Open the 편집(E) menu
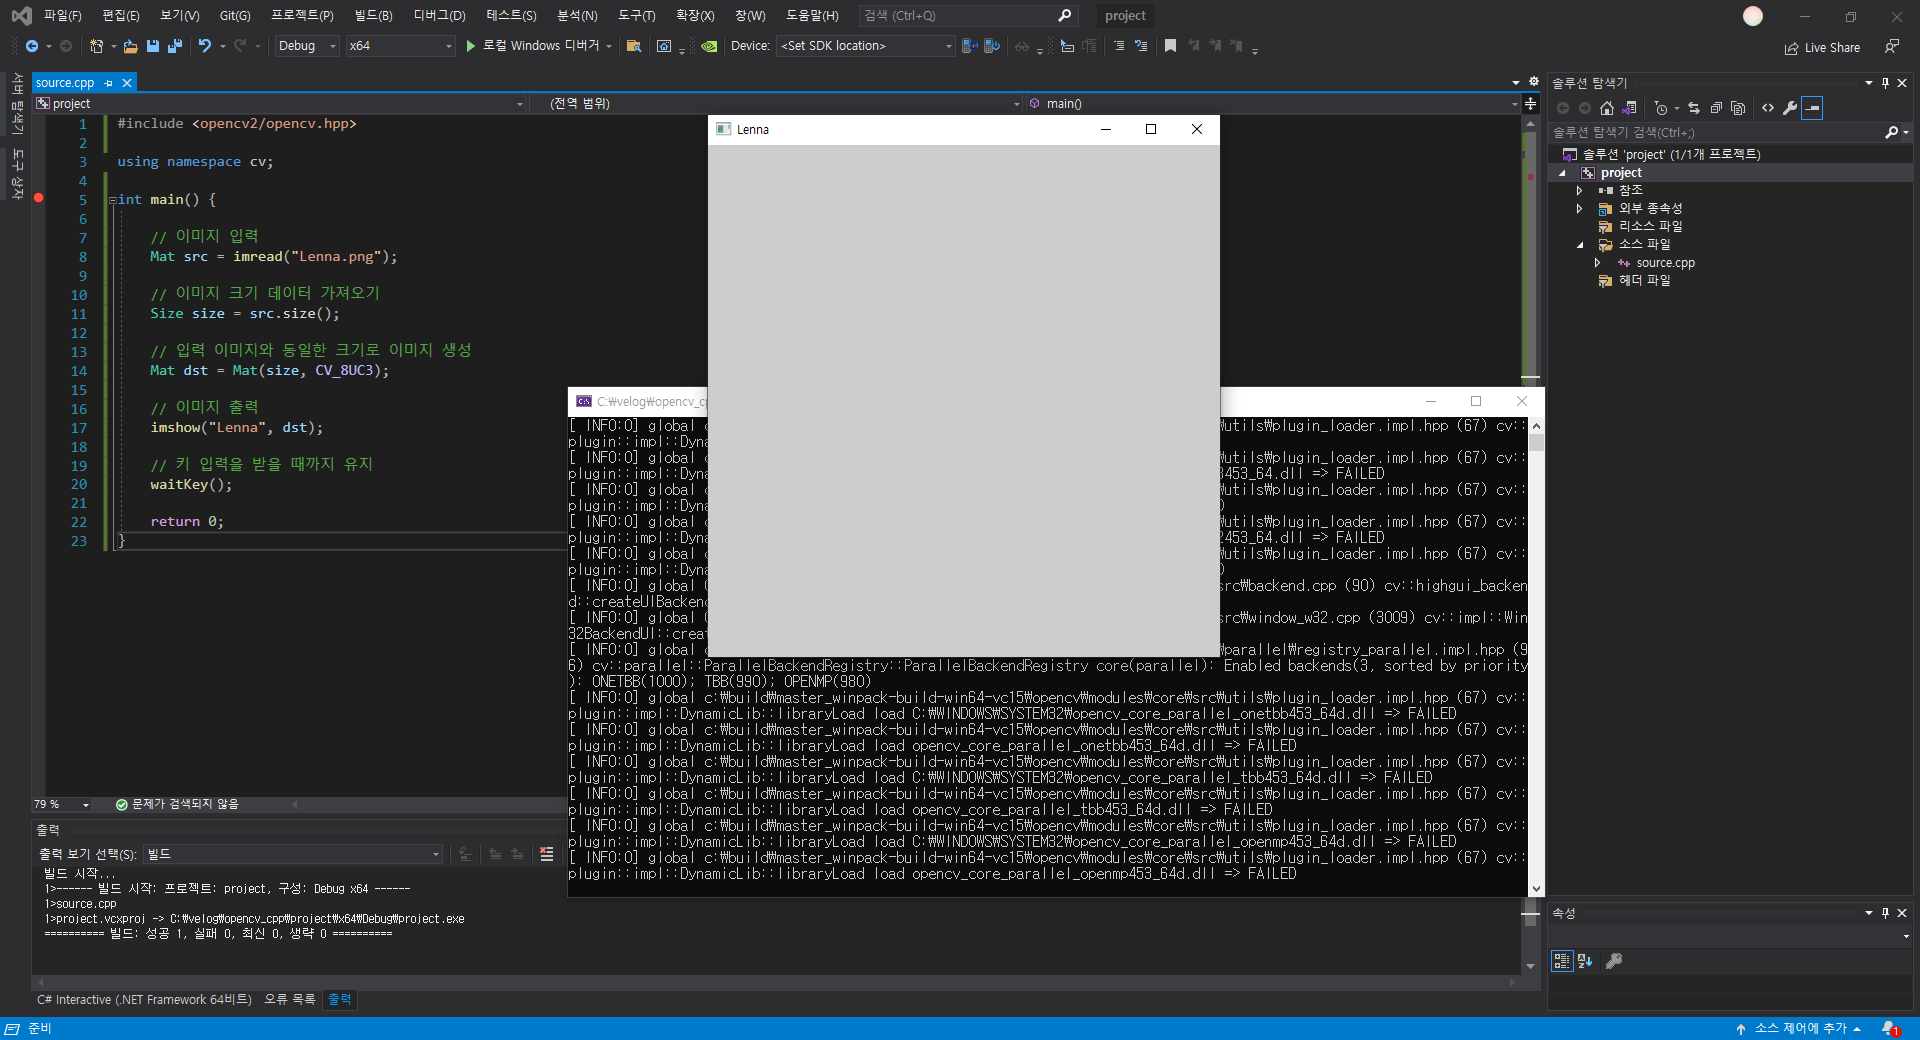Image resolution: width=1920 pixels, height=1040 pixels. 121,16
